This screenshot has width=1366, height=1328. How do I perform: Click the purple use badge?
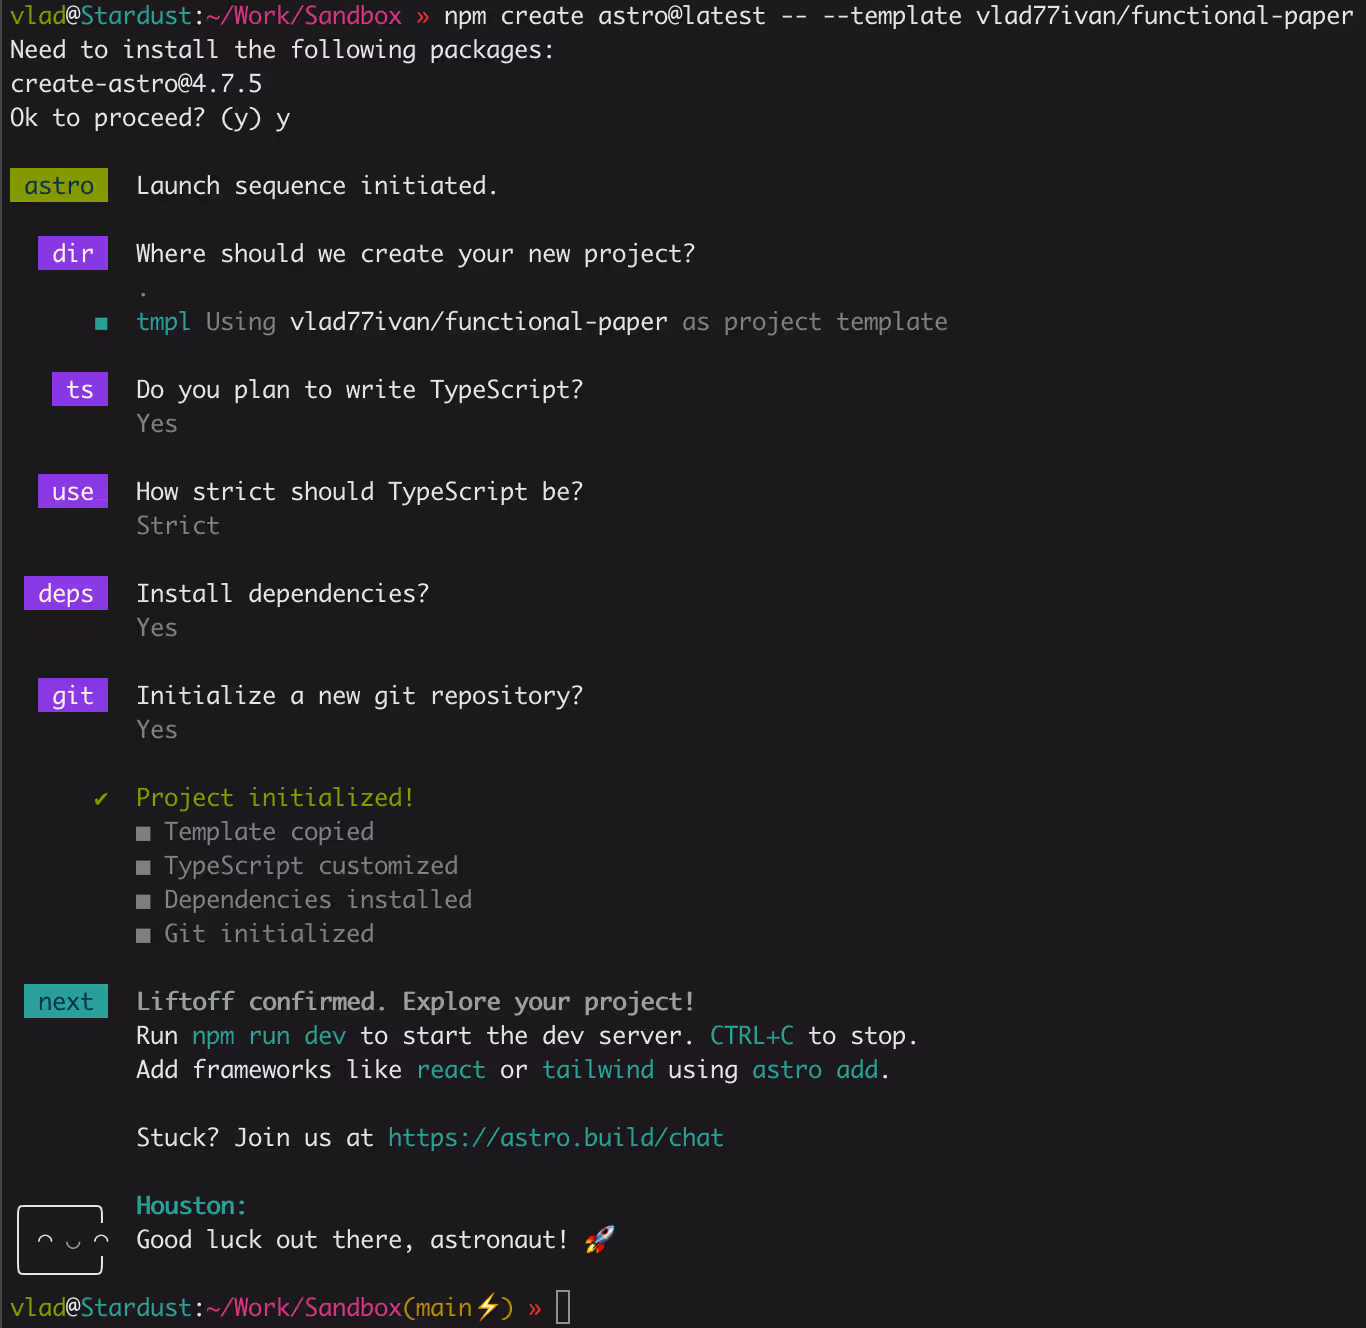pos(73,492)
